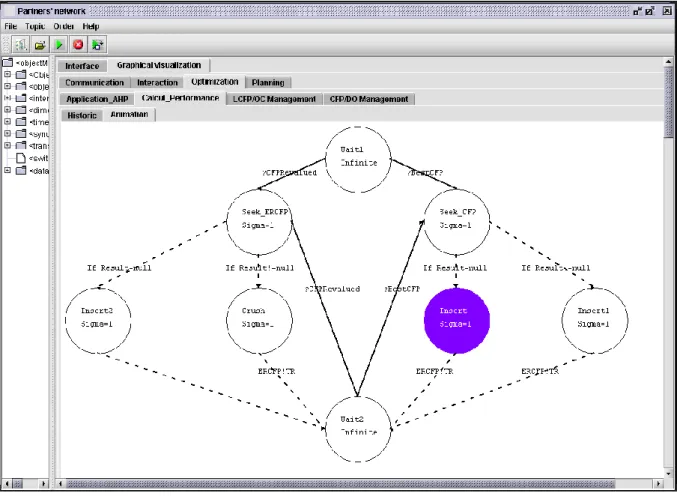Expand the <sync tree node

coord(7,133)
